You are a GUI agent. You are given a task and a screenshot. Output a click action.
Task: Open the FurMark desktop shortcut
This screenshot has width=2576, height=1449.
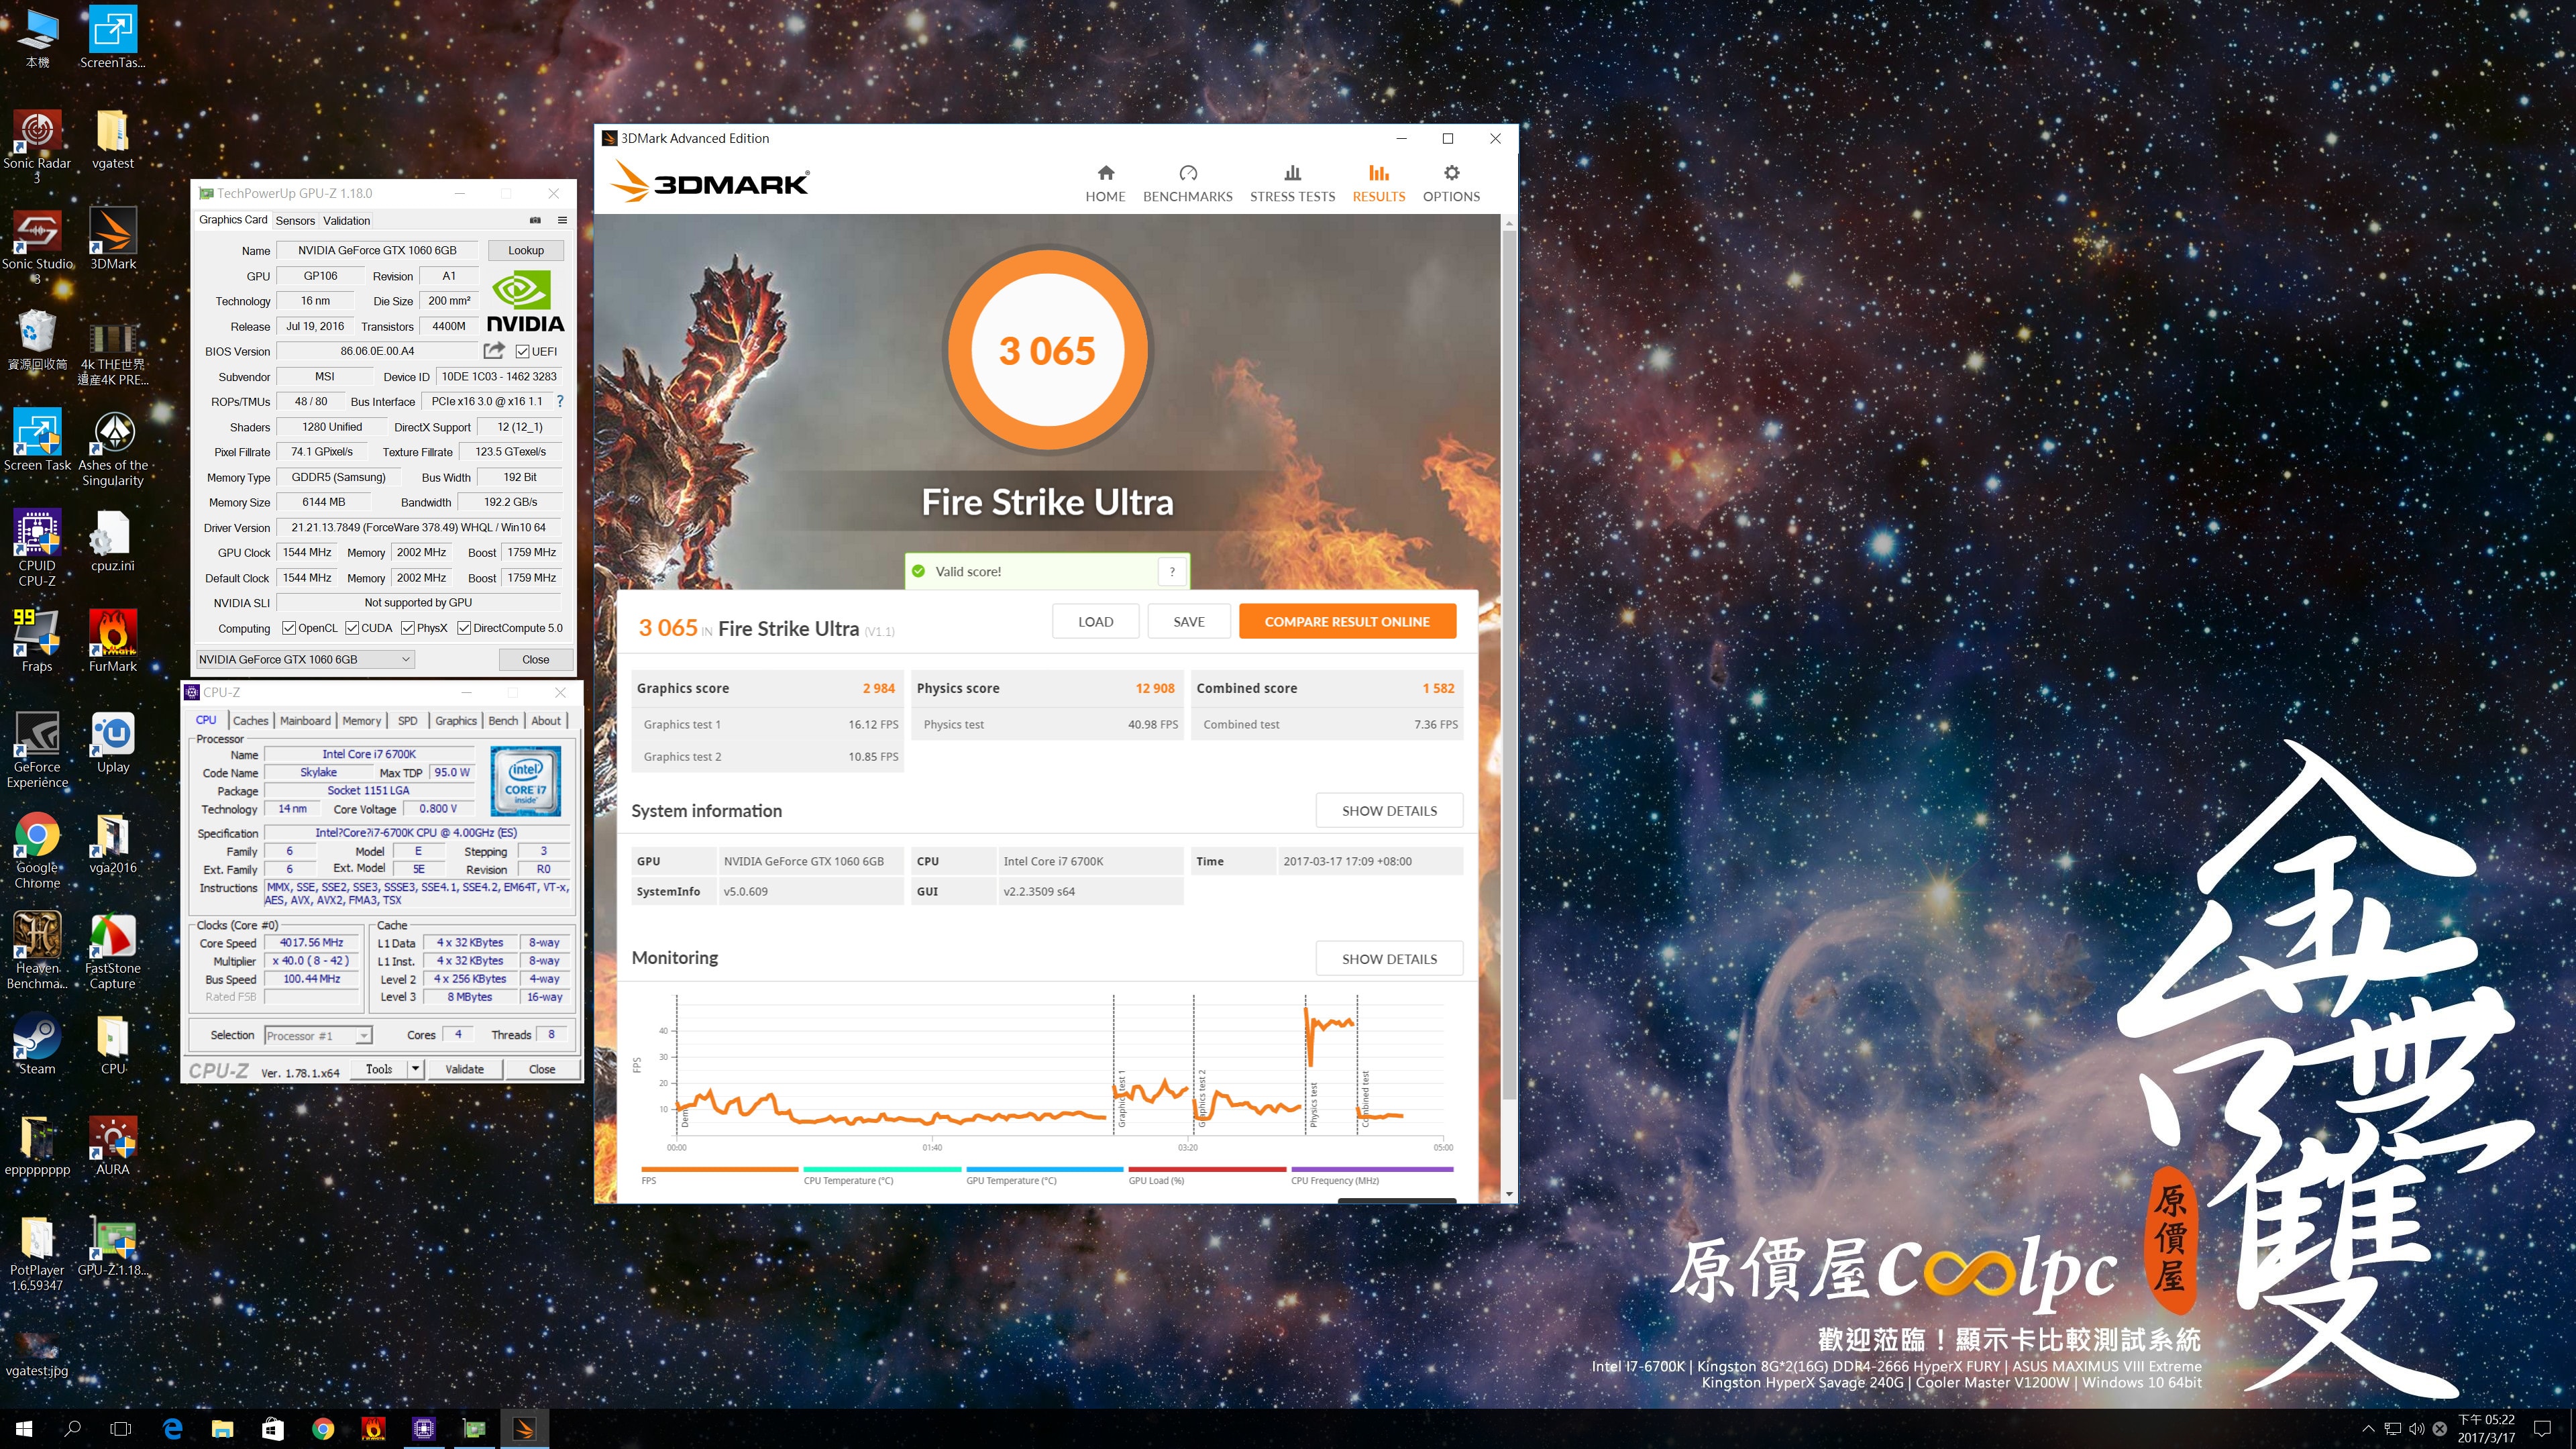point(112,641)
